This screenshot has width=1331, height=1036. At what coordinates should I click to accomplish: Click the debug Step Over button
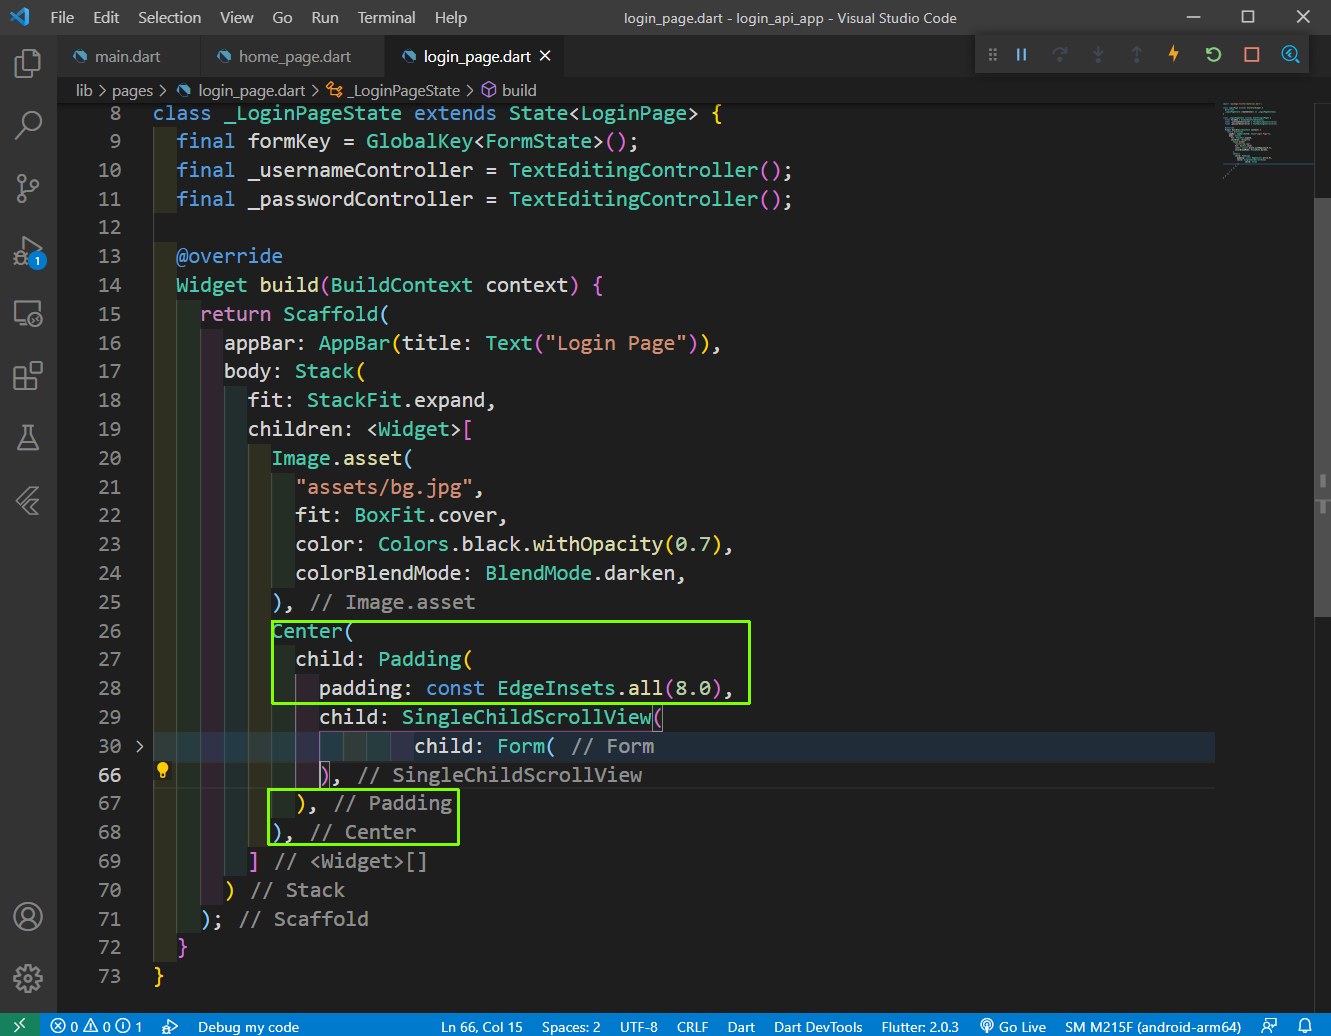(x=1060, y=54)
